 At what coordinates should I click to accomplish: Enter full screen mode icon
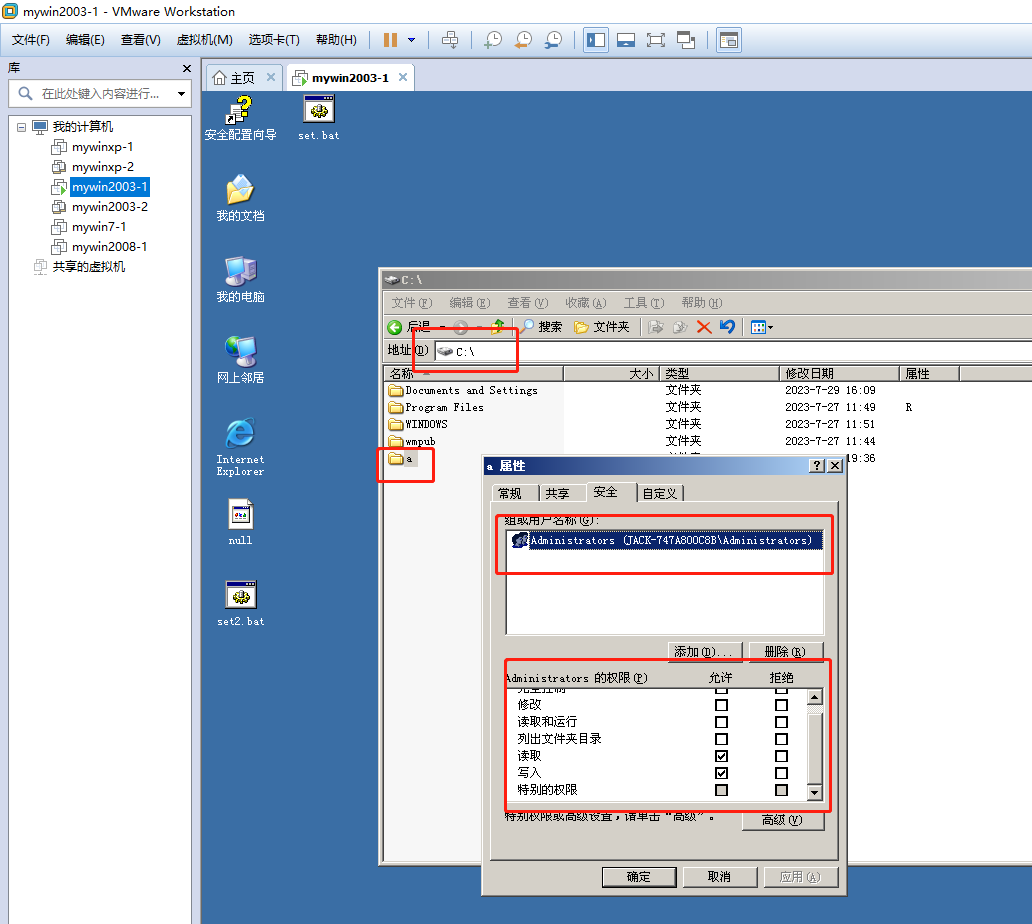click(x=656, y=40)
